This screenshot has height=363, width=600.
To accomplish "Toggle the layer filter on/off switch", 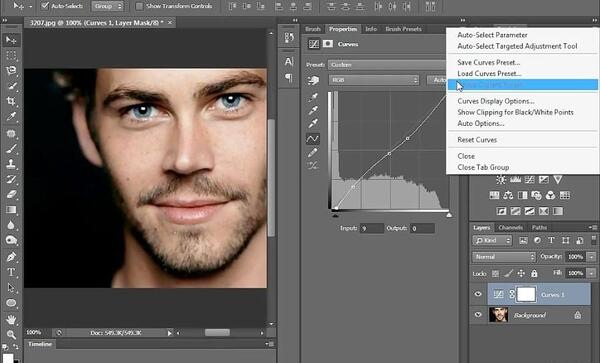I will (593, 240).
